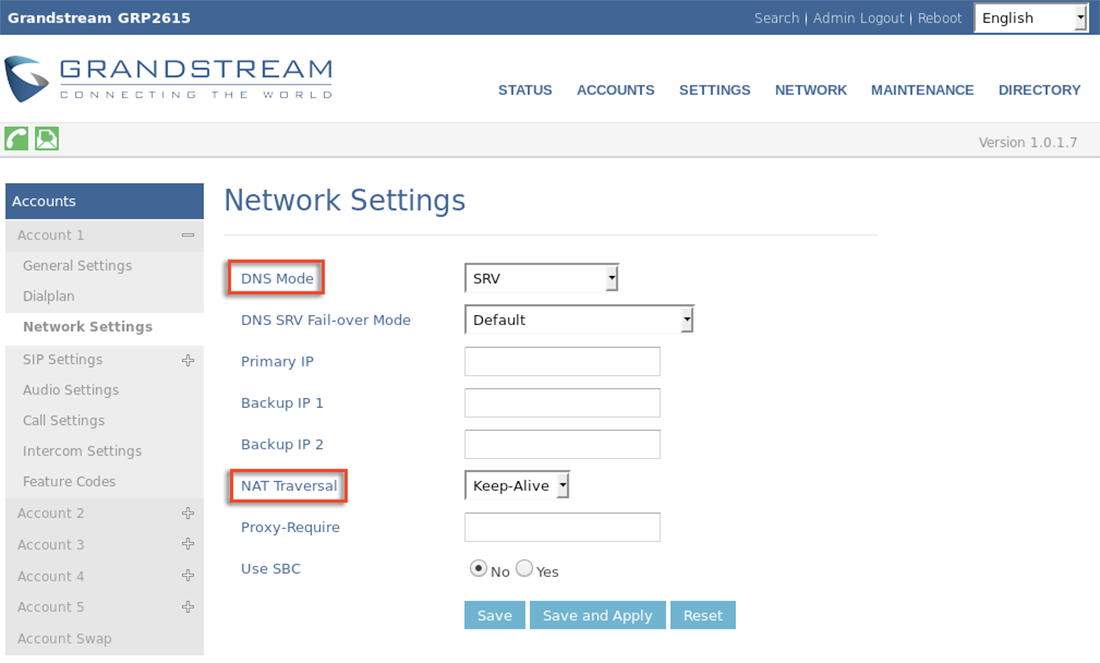Click the Search link in the header
The image size is (1100, 663).
(x=777, y=18)
